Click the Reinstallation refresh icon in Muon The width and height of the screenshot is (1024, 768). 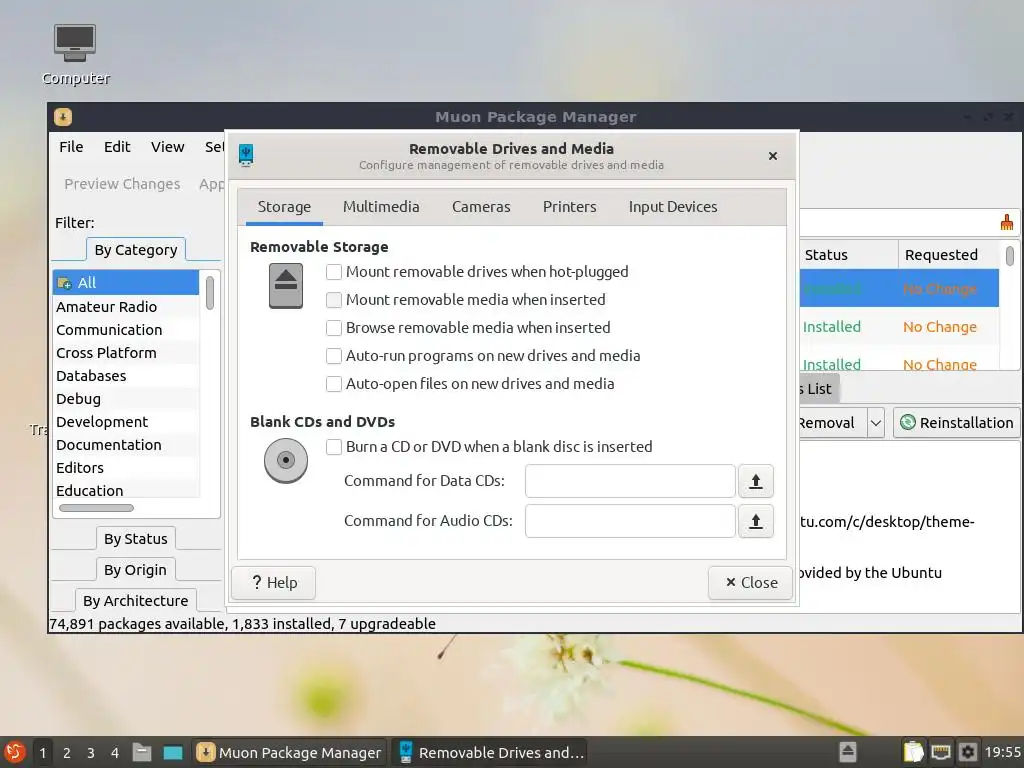click(908, 423)
